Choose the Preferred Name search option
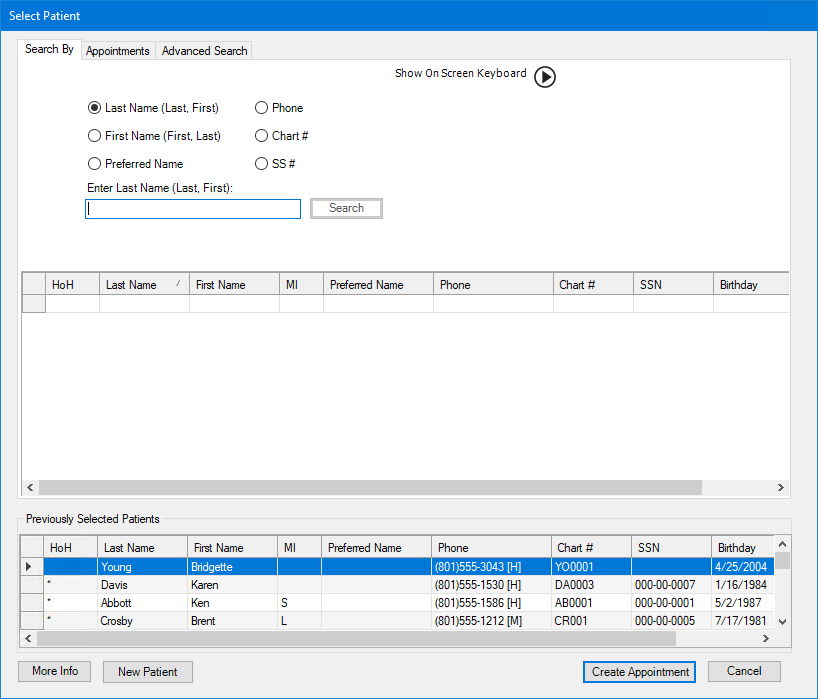 point(94,164)
